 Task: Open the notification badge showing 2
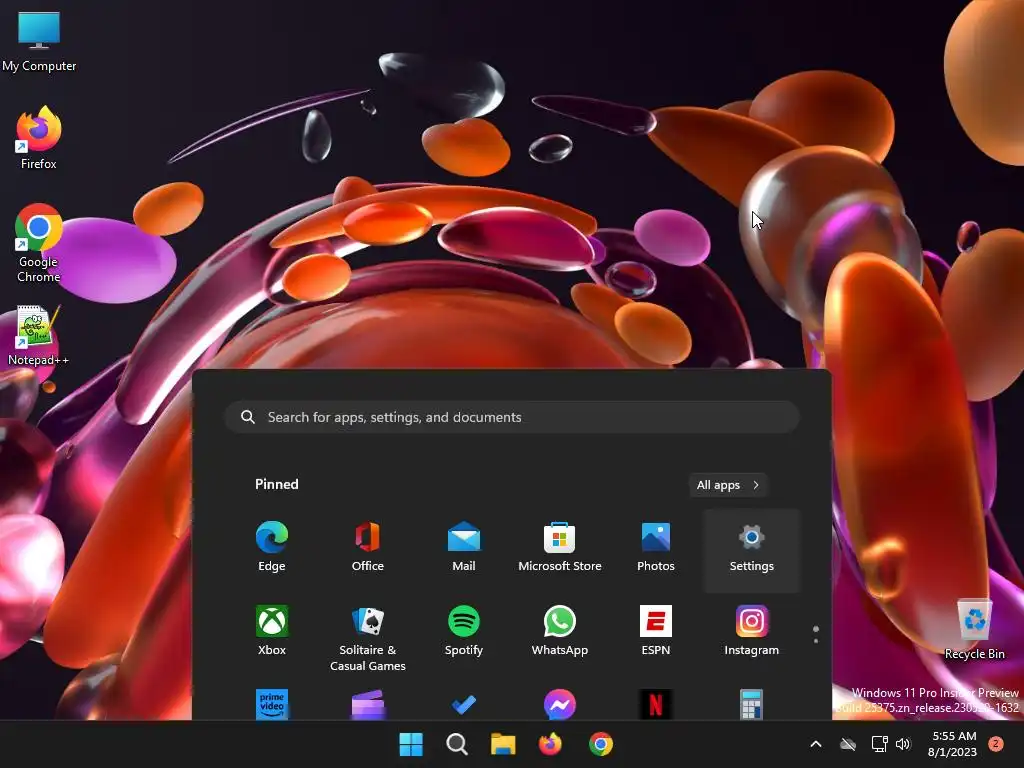pos(996,744)
